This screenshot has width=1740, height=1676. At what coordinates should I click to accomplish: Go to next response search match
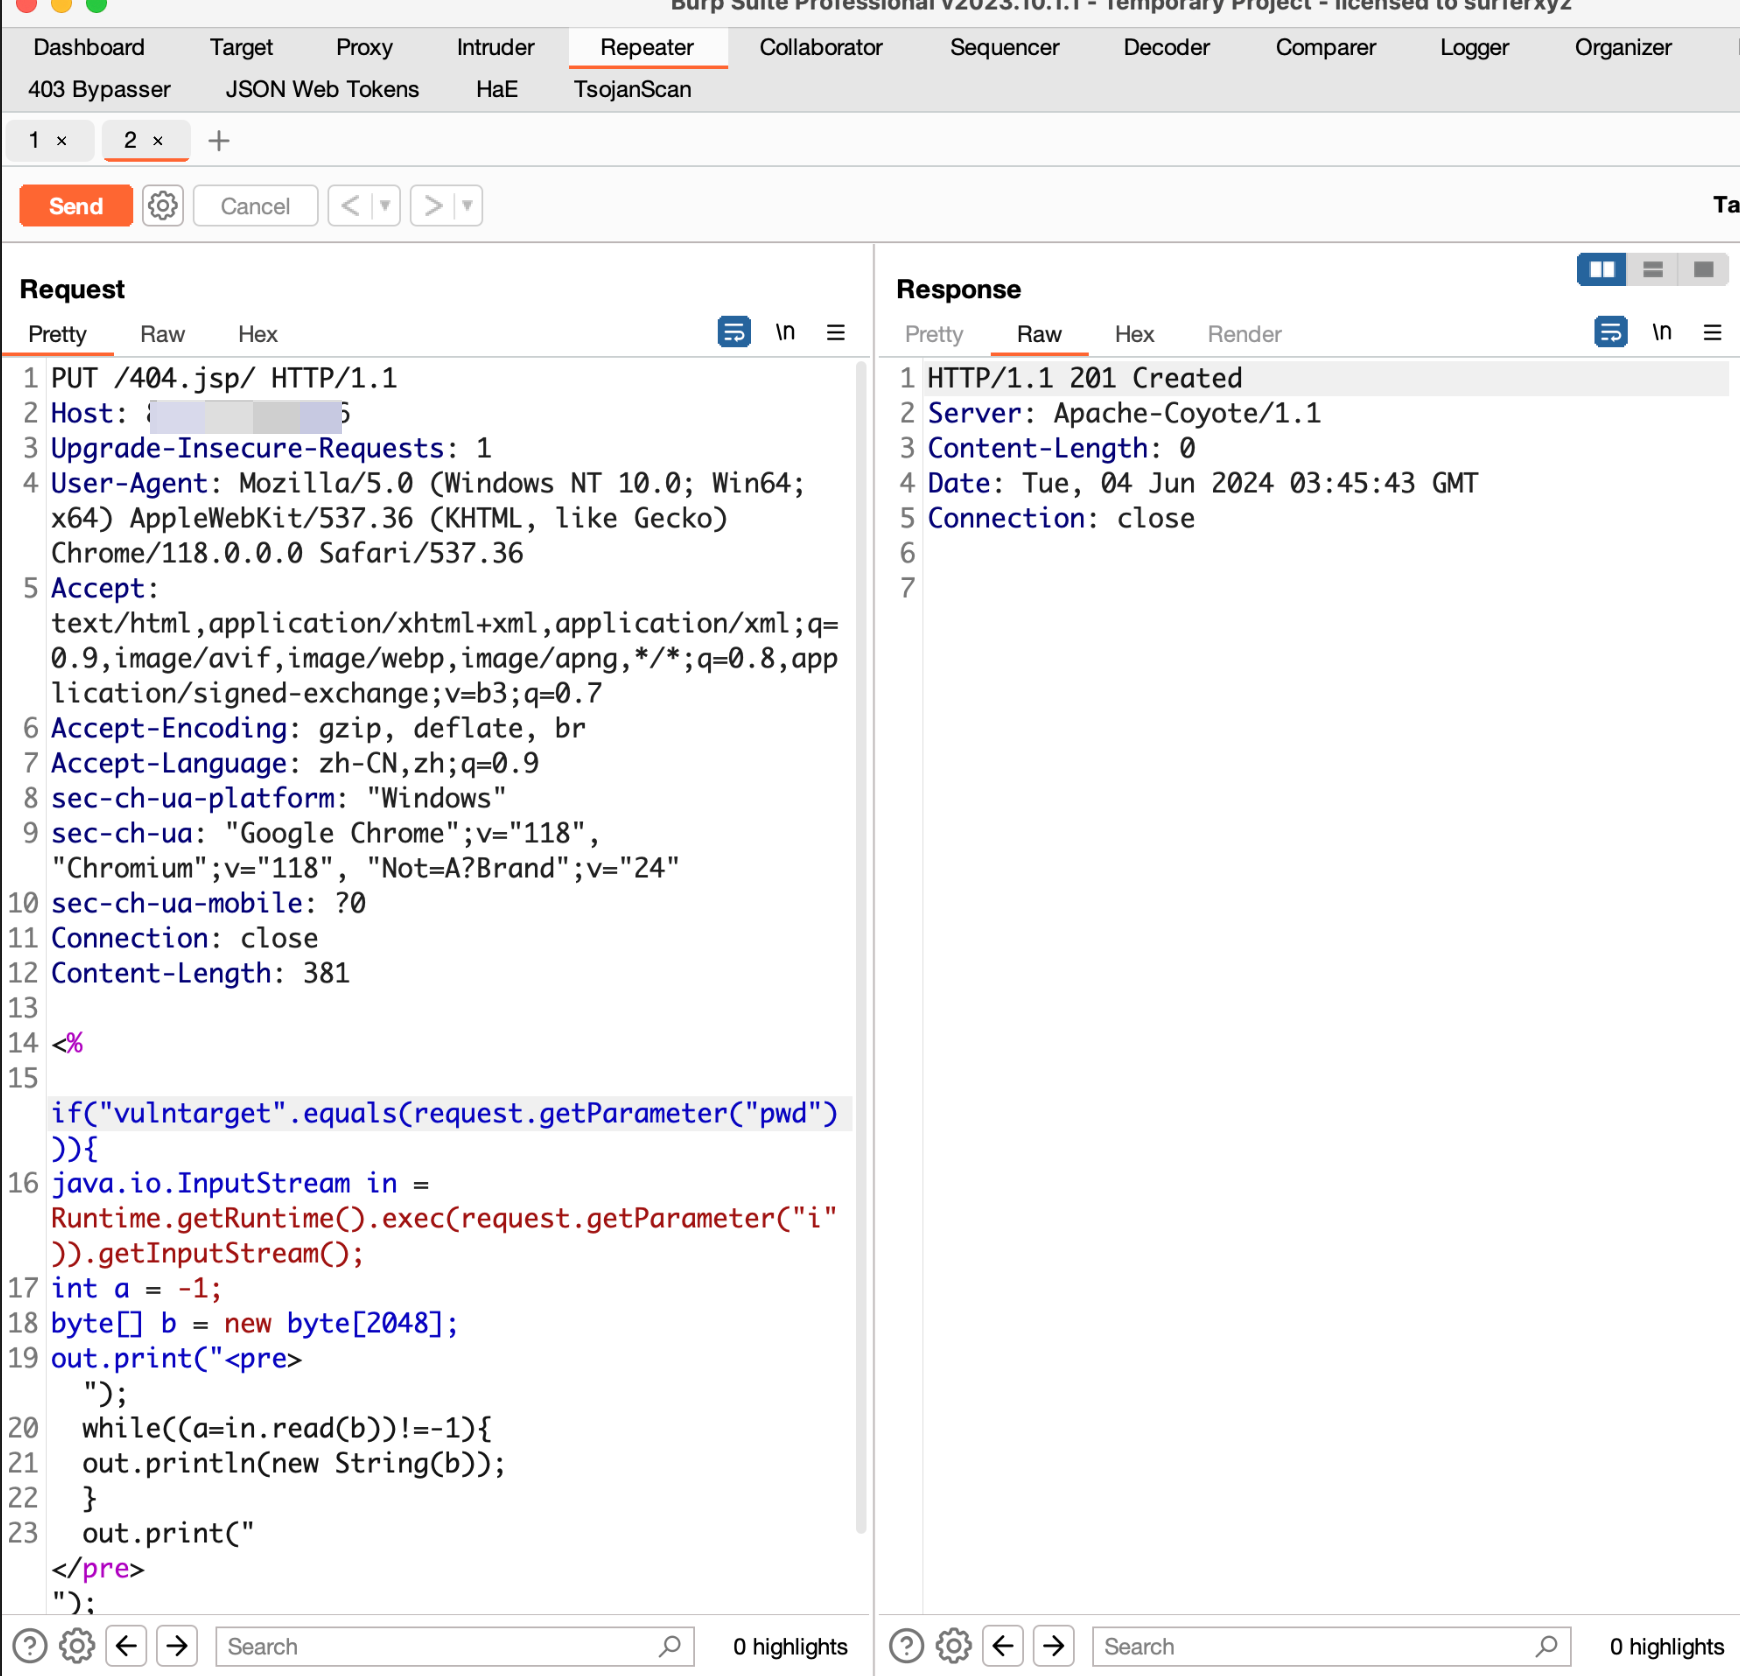pos(1054,1646)
